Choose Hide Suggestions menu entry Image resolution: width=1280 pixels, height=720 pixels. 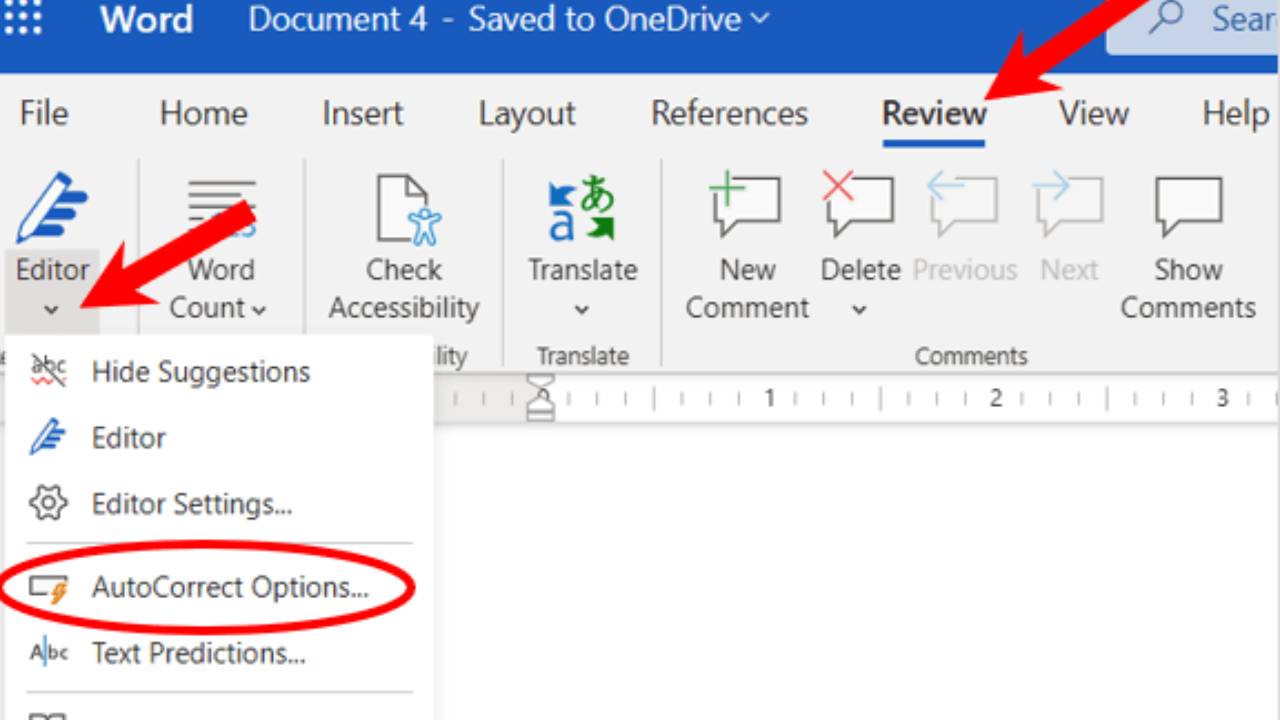coord(219,371)
